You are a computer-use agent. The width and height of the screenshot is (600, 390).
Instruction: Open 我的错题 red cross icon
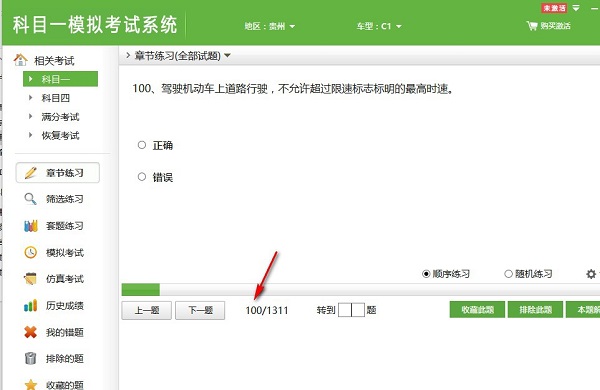point(30,332)
